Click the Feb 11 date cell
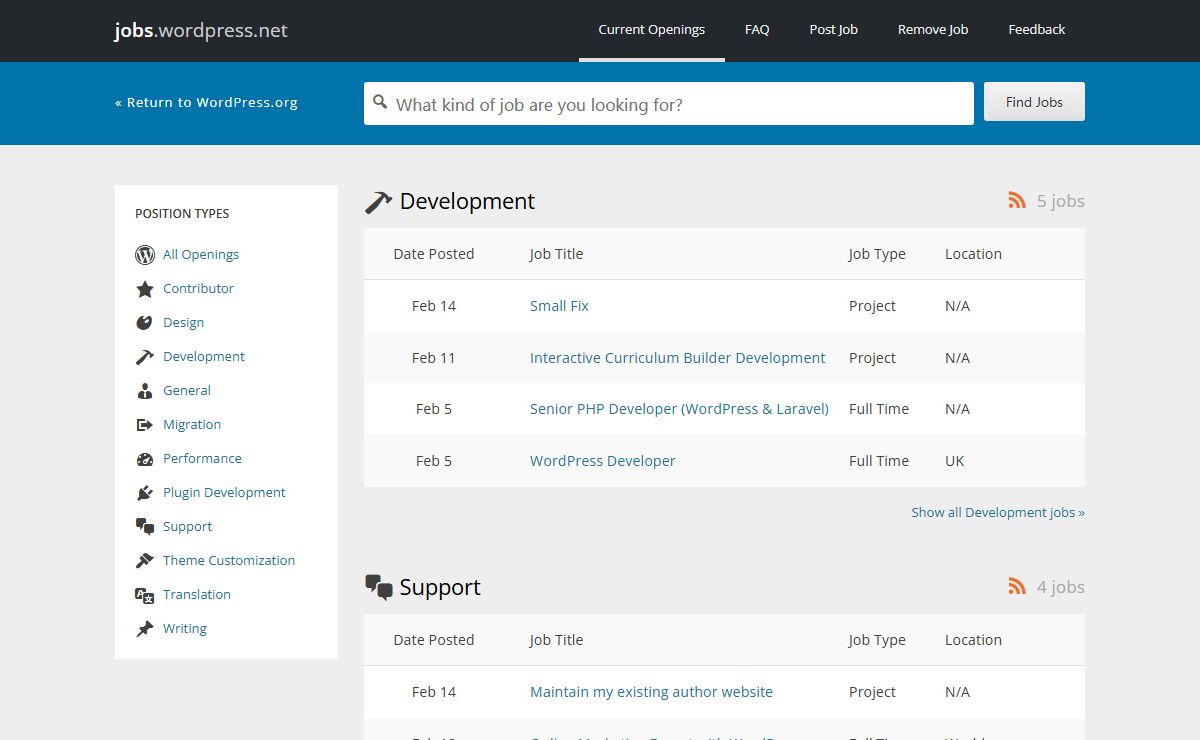 point(434,358)
